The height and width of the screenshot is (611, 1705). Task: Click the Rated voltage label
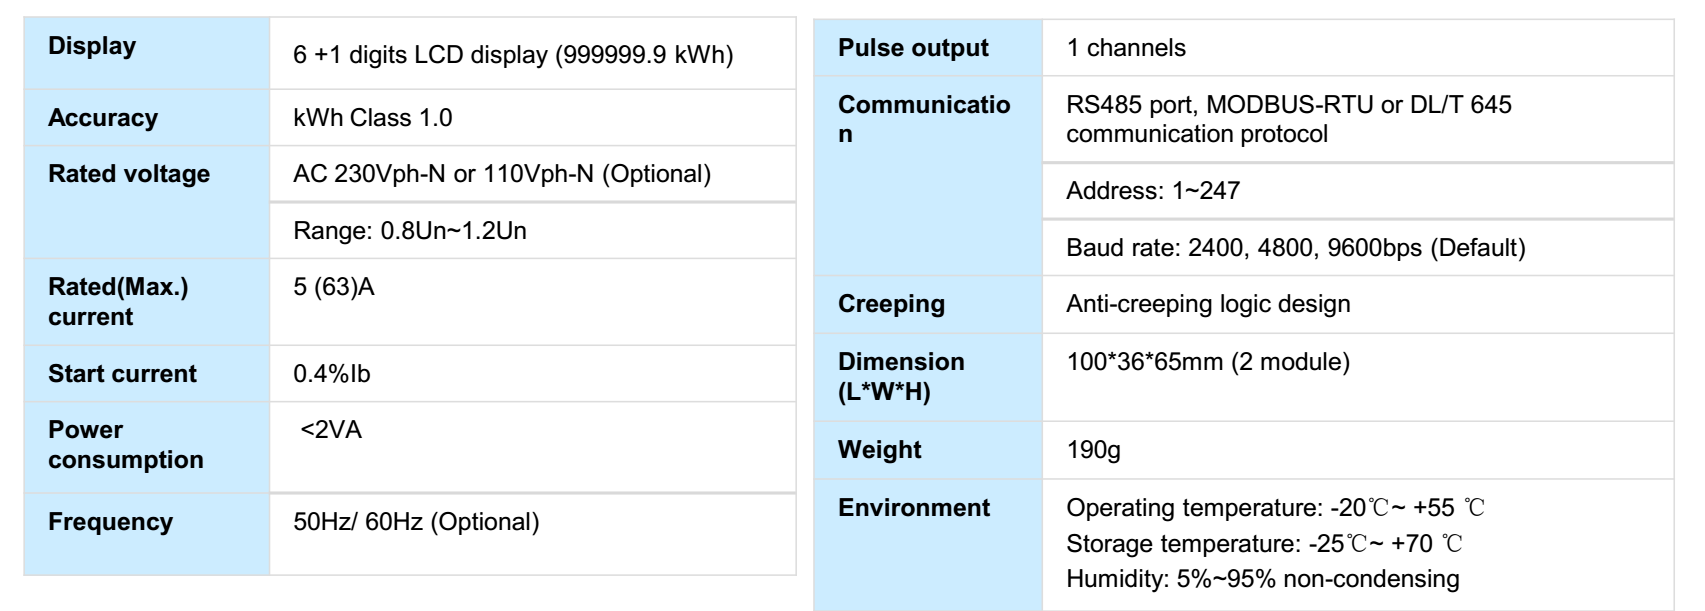(129, 174)
